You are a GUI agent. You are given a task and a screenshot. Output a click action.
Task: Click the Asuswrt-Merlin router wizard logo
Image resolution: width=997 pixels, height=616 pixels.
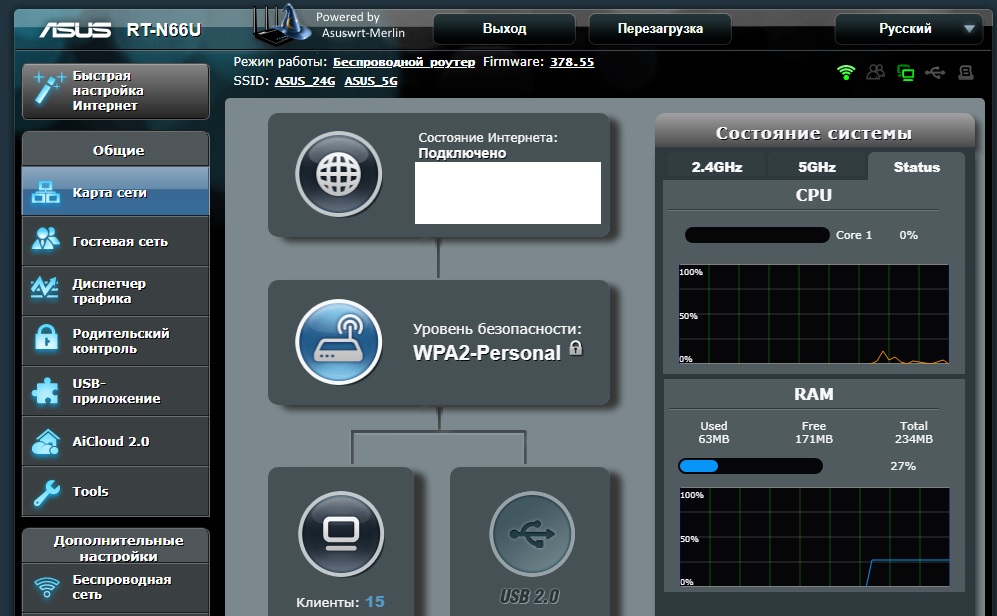coord(282,24)
